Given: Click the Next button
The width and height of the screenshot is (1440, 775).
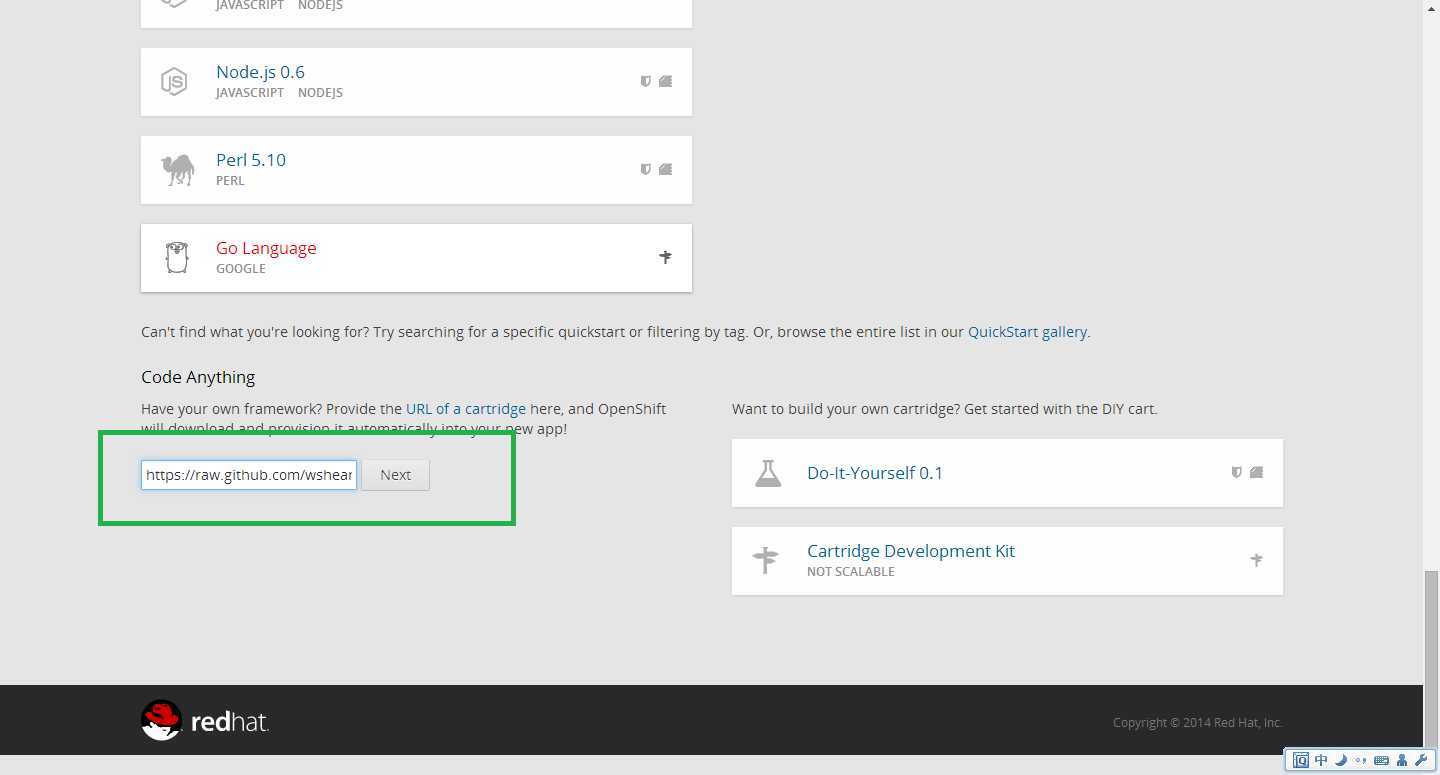Looking at the screenshot, I should click(395, 475).
